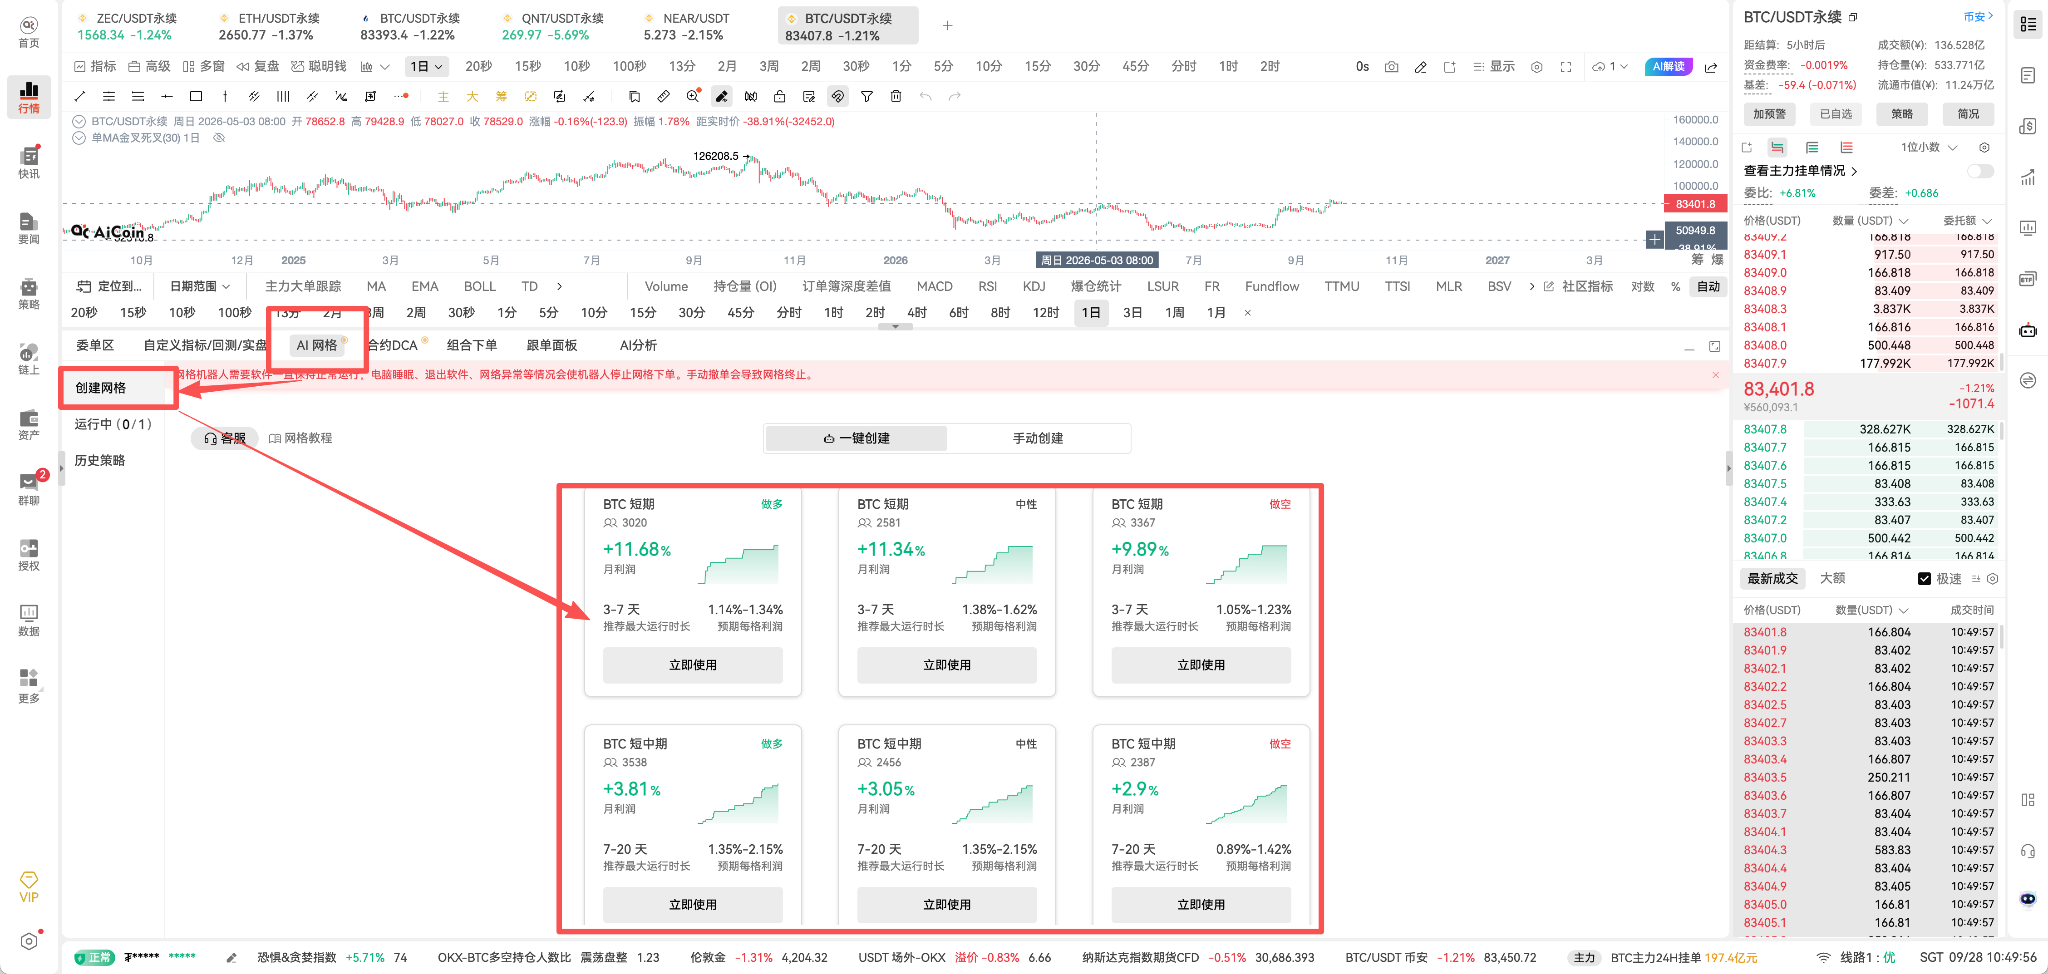Open the 1日 timeframe dropdown
The height and width of the screenshot is (974, 2048).
(x=427, y=67)
